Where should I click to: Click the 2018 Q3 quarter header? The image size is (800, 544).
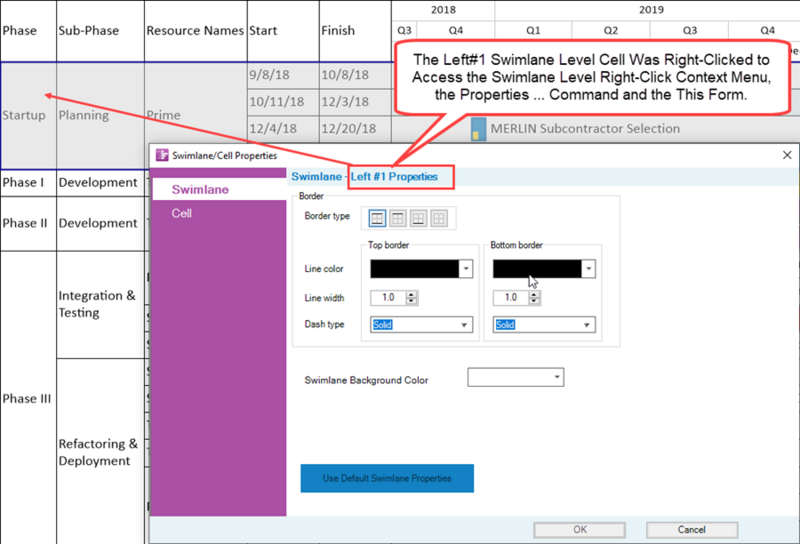[x=404, y=31]
